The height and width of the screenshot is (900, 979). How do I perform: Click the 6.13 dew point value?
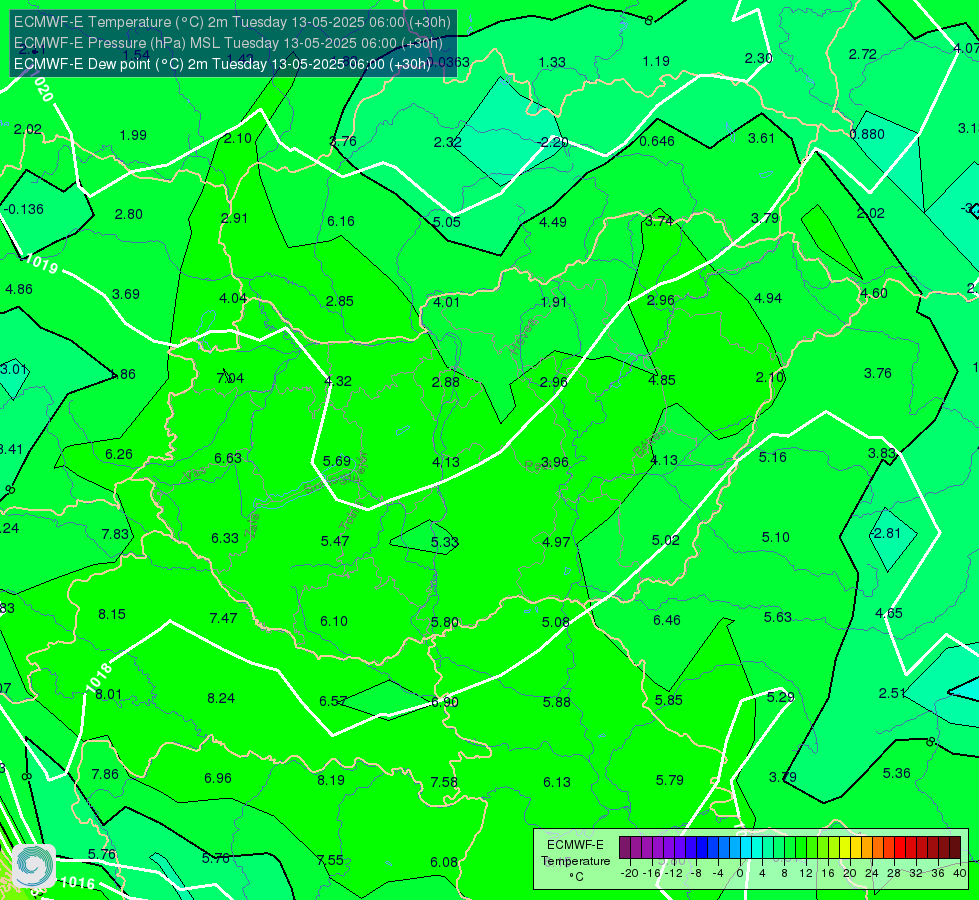556,783
